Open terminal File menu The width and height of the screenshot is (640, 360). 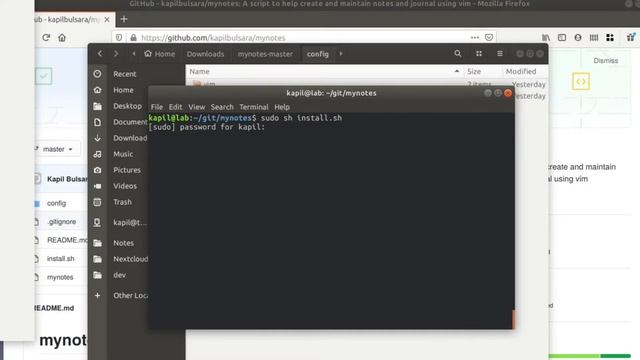coord(157,107)
